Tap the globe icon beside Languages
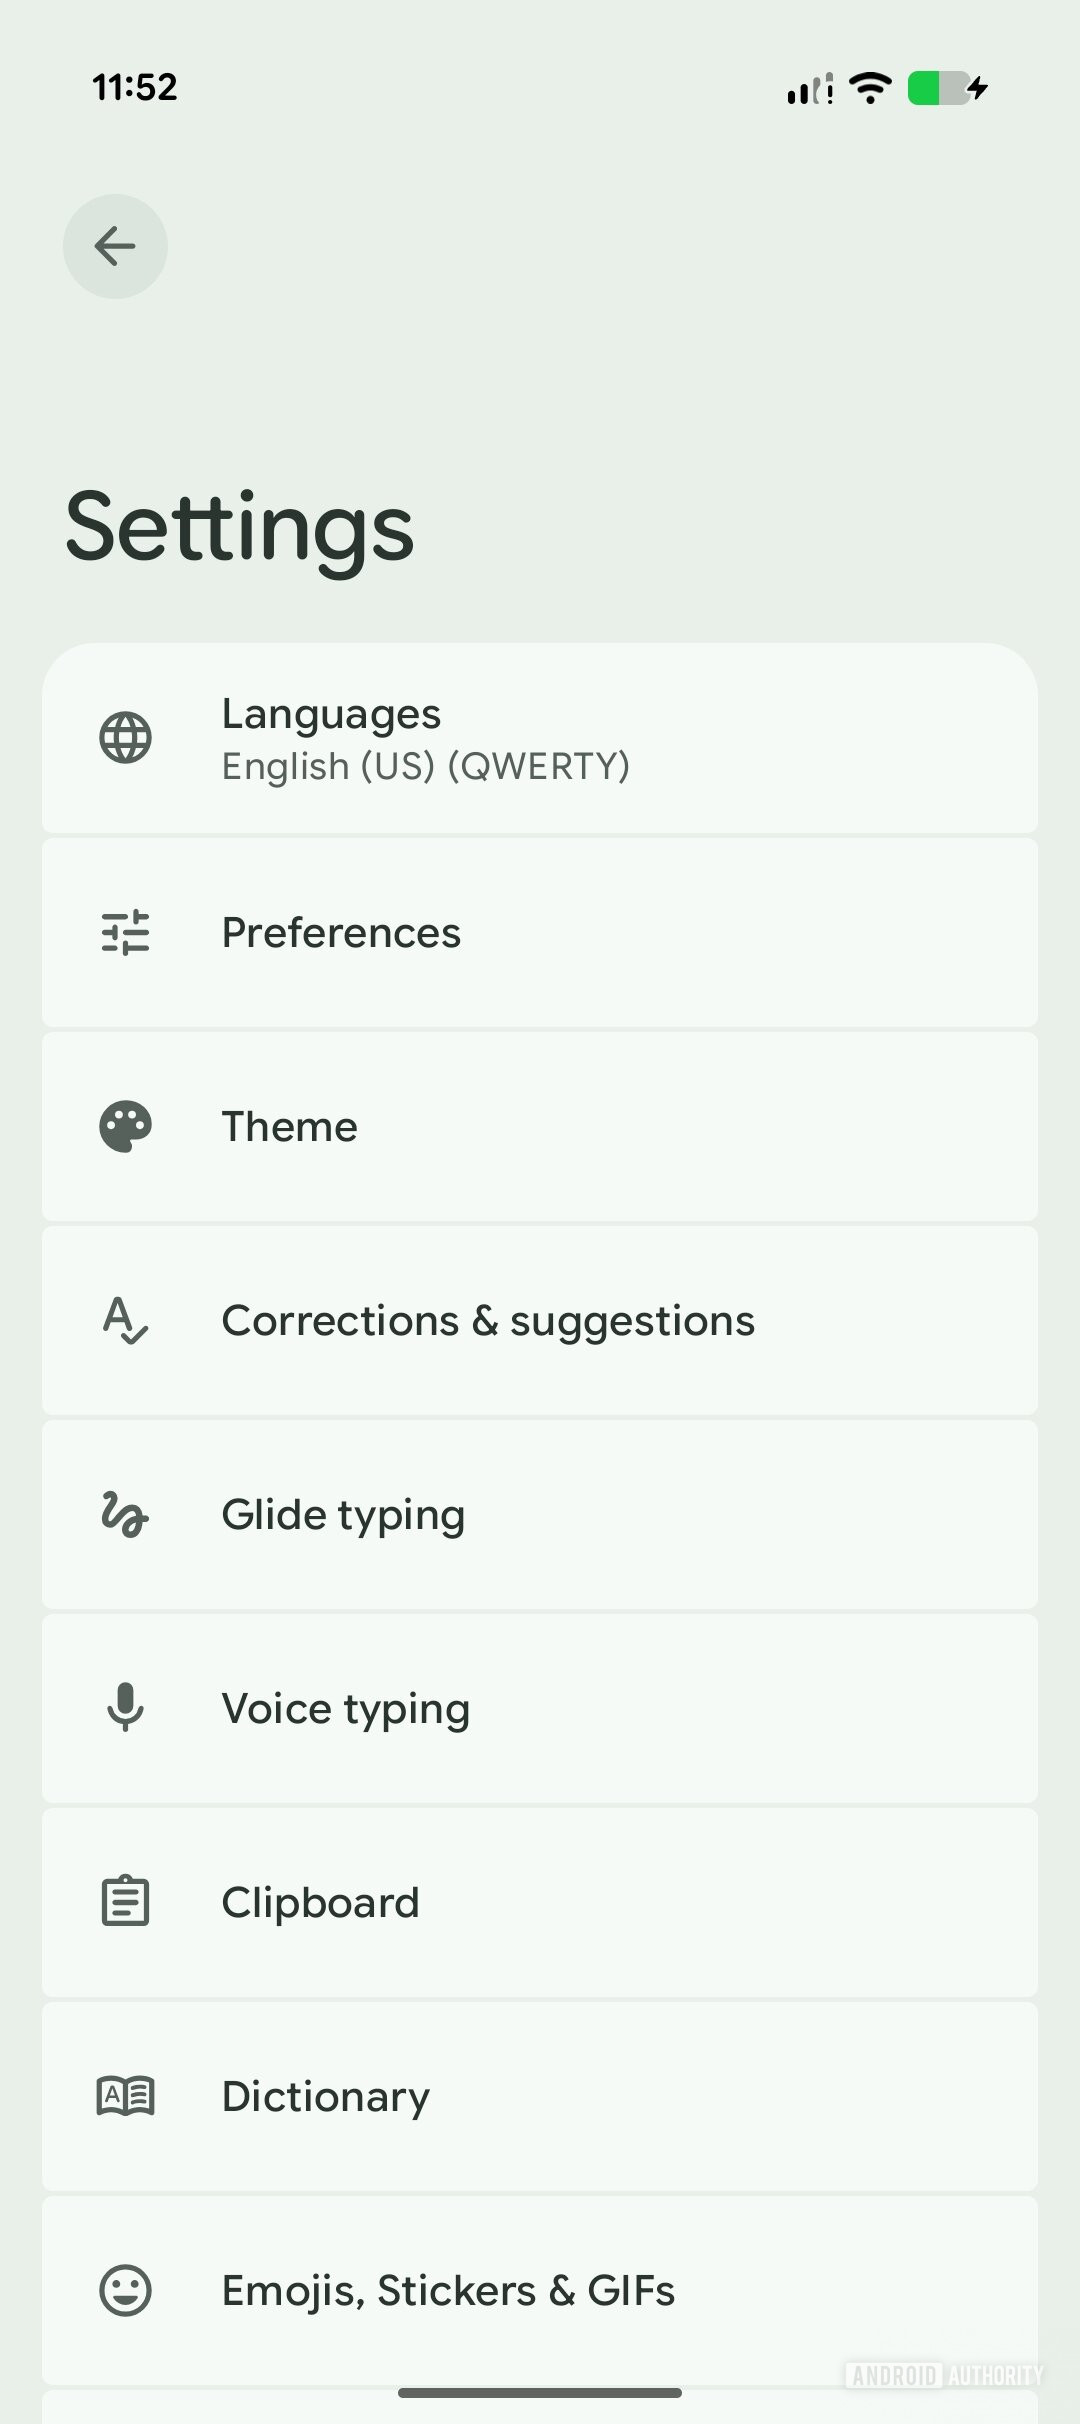 [125, 738]
